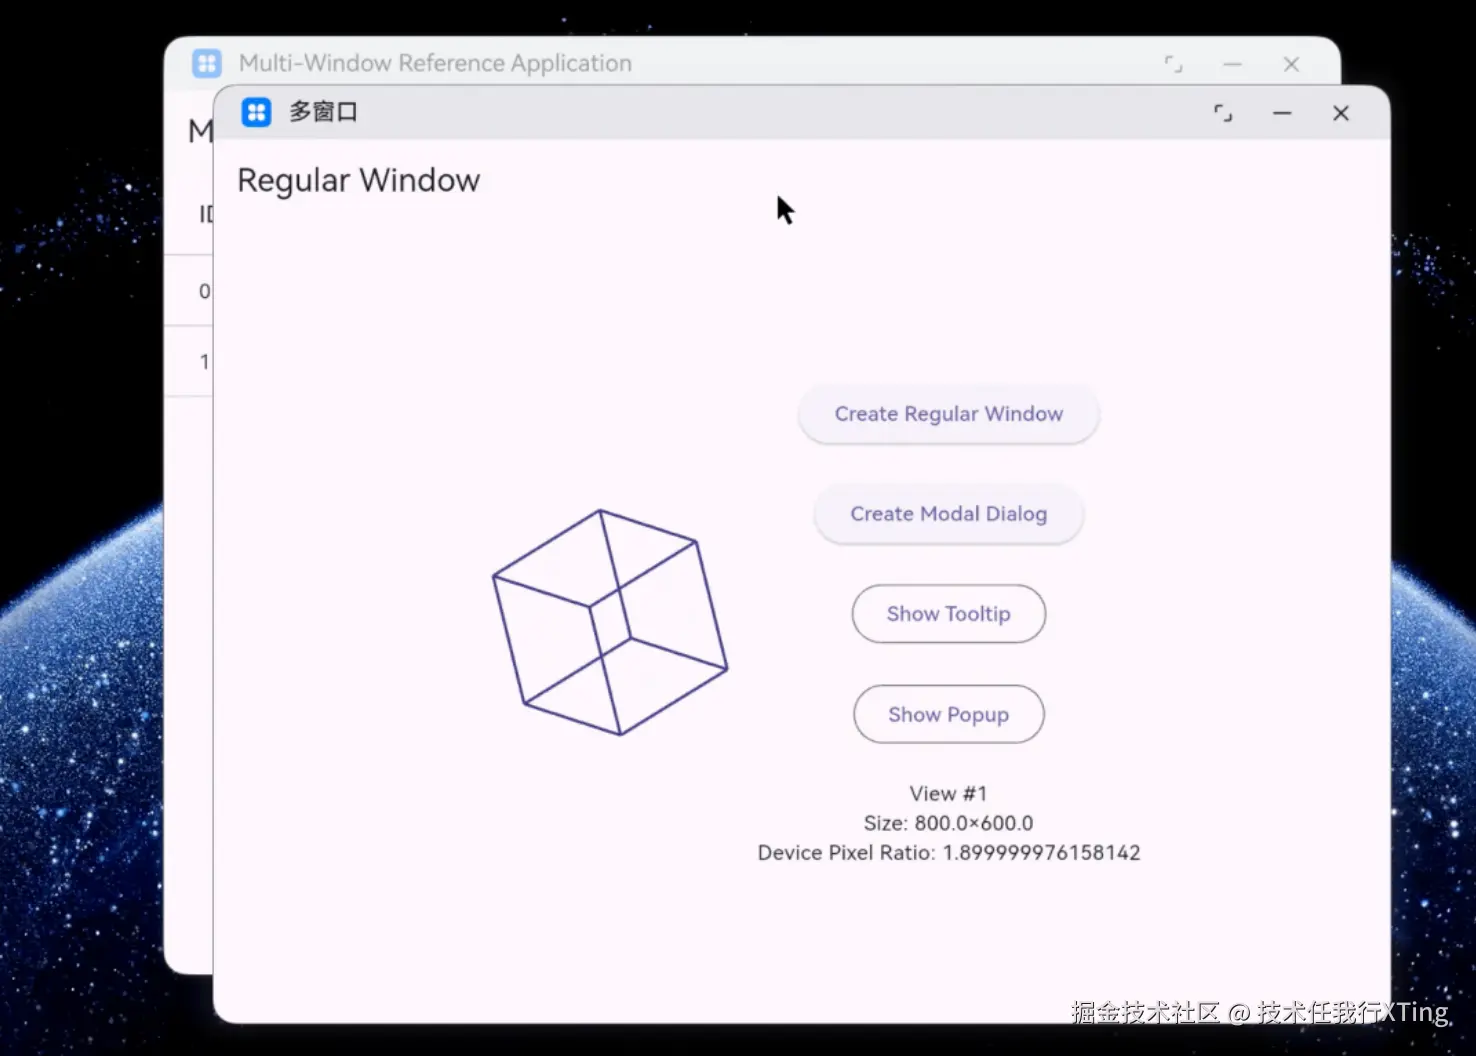Minimize the Multi-Window Reference Application window
This screenshot has height=1056, width=1476.
1232,64
